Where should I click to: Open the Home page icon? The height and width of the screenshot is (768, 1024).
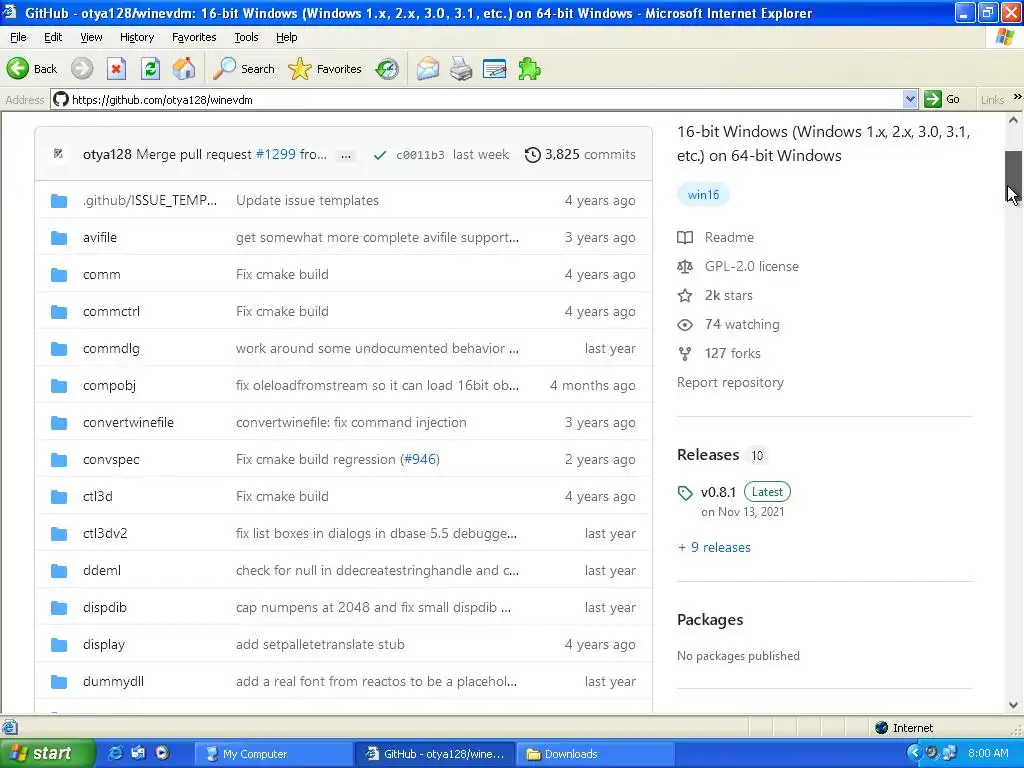click(x=184, y=69)
